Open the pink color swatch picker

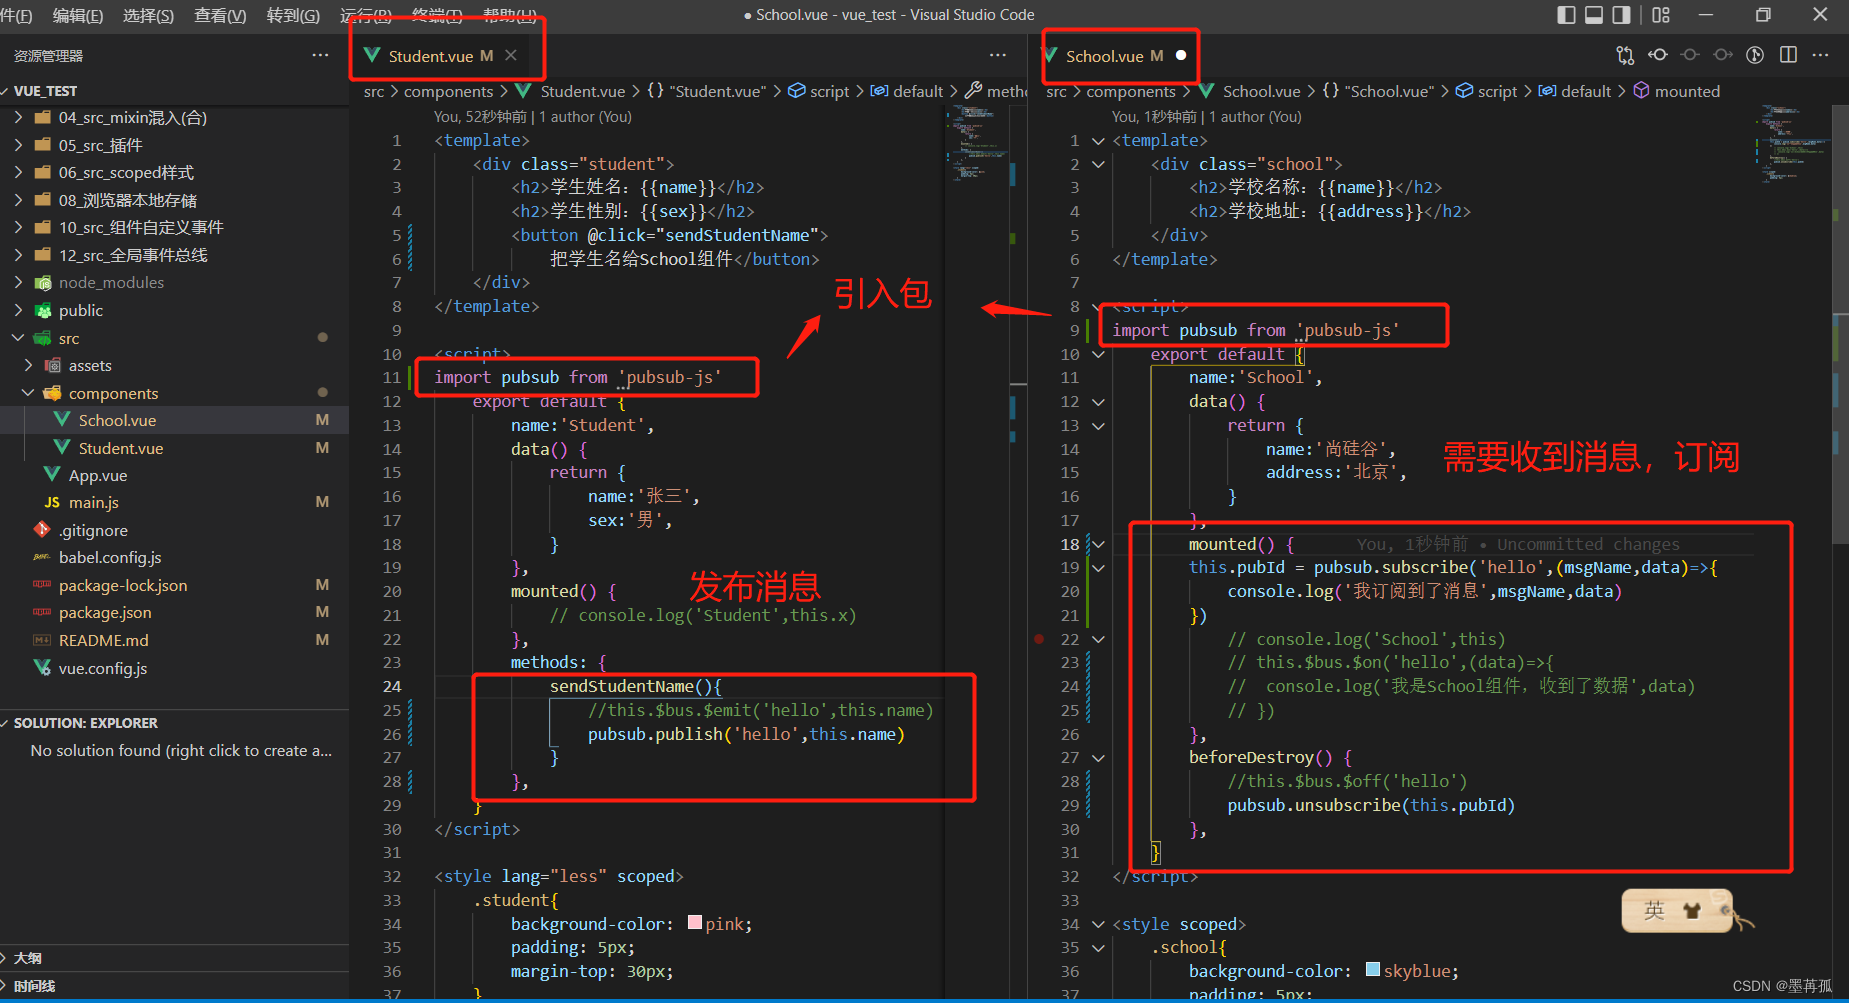pos(695,923)
